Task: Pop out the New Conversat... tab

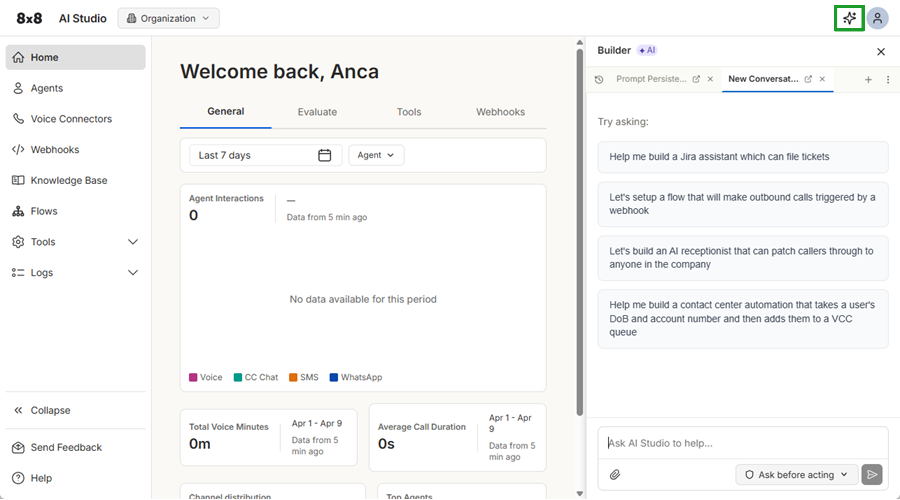Action: pyautogui.click(x=808, y=79)
